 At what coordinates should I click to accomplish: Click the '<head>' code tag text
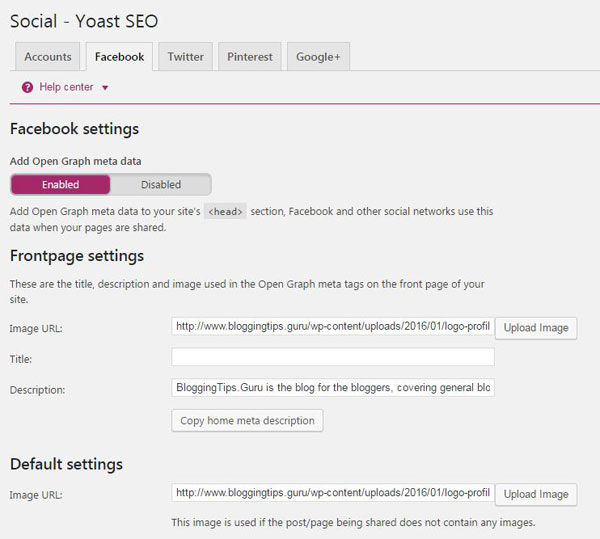click(x=225, y=211)
